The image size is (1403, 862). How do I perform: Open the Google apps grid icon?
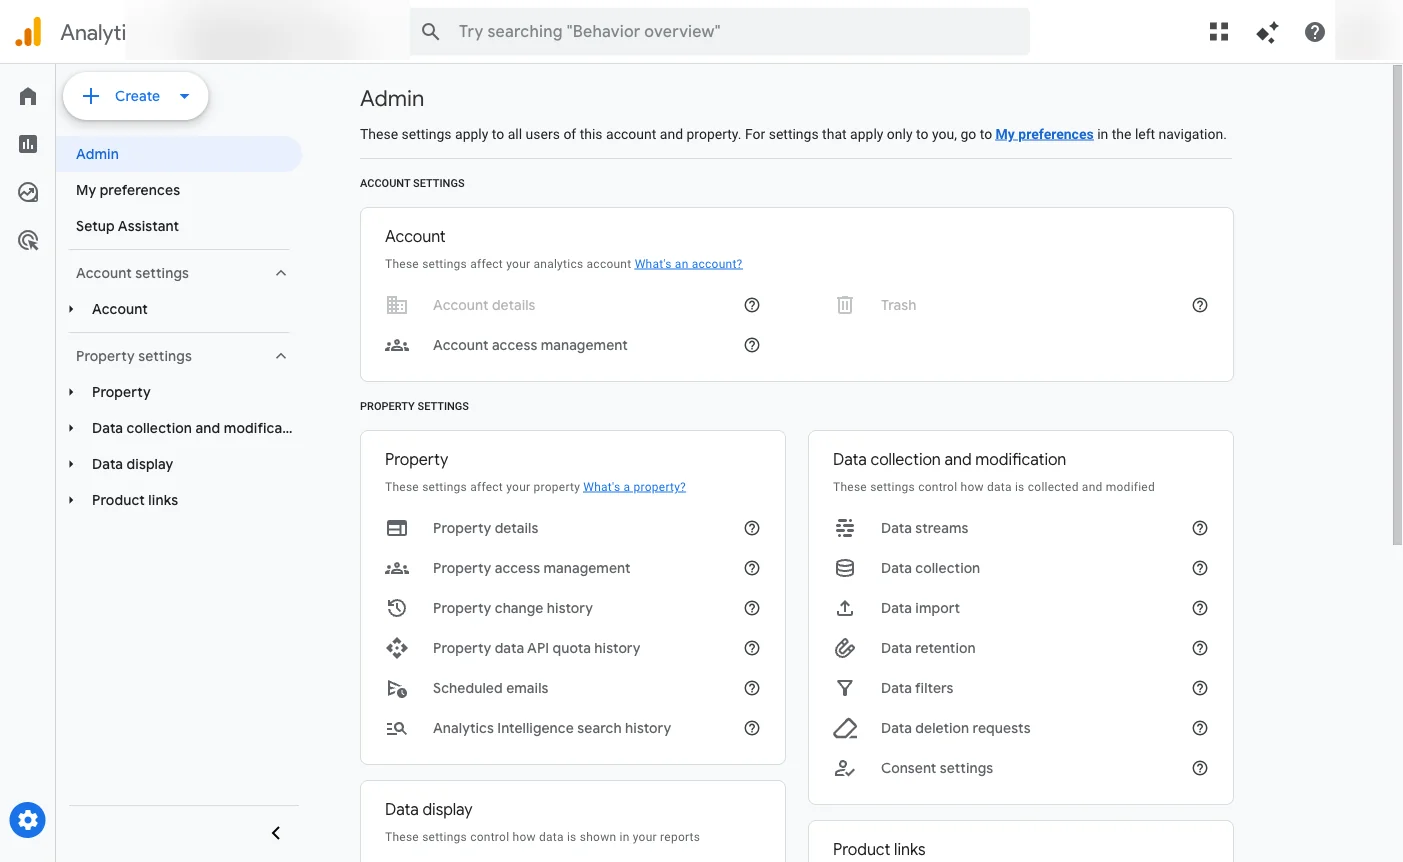1218,31
